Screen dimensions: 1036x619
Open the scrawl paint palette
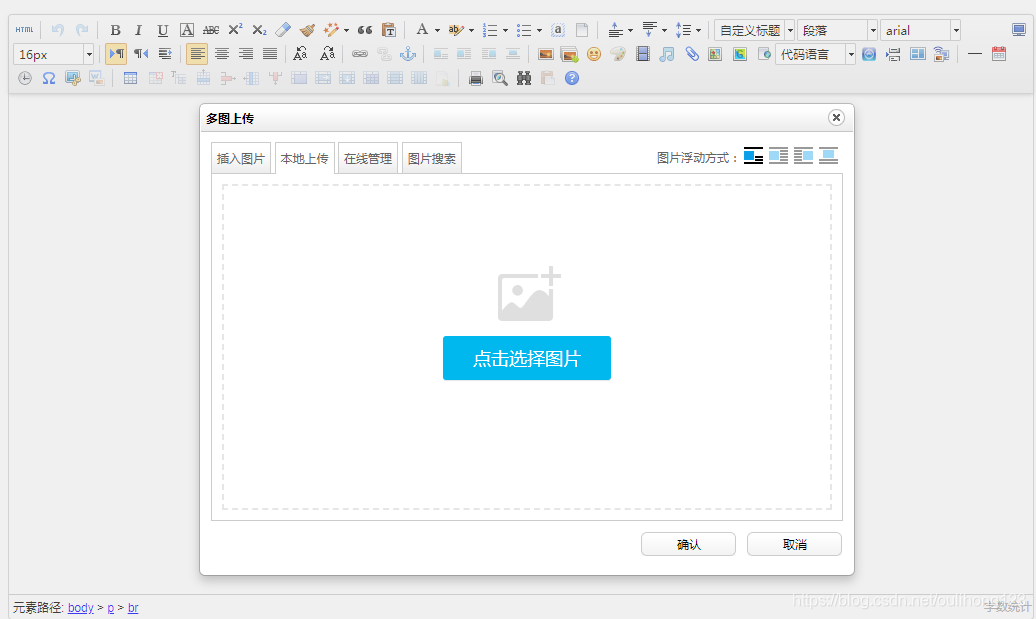(618, 54)
